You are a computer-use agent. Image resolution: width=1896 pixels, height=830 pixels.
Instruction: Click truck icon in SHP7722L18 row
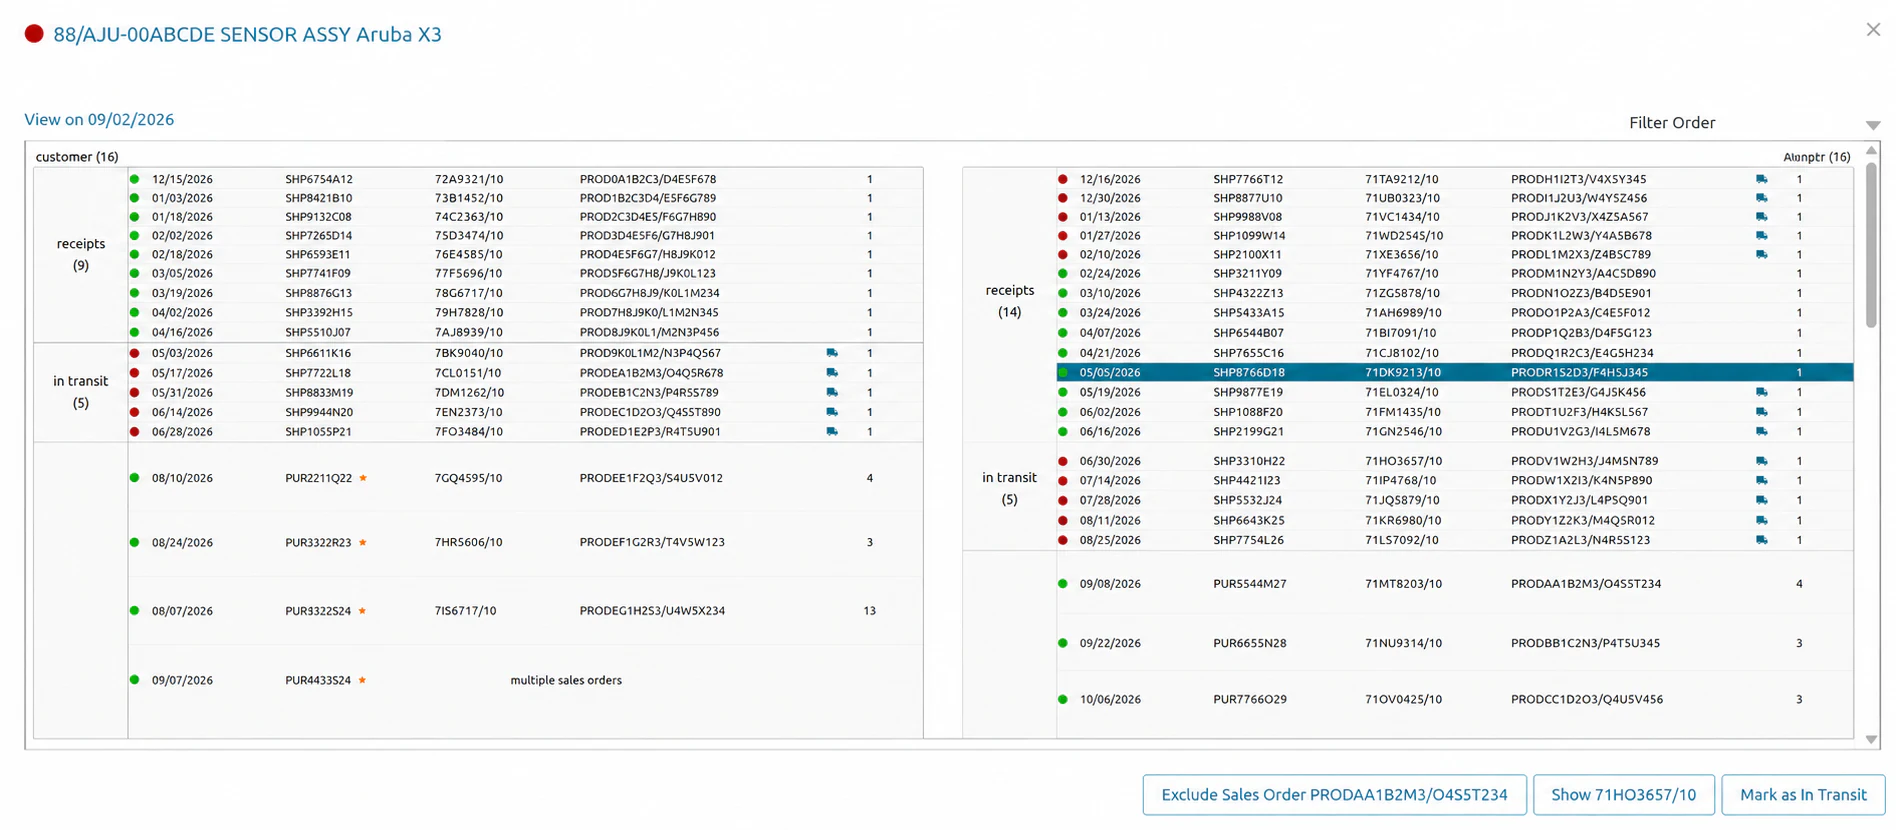pos(832,373)
